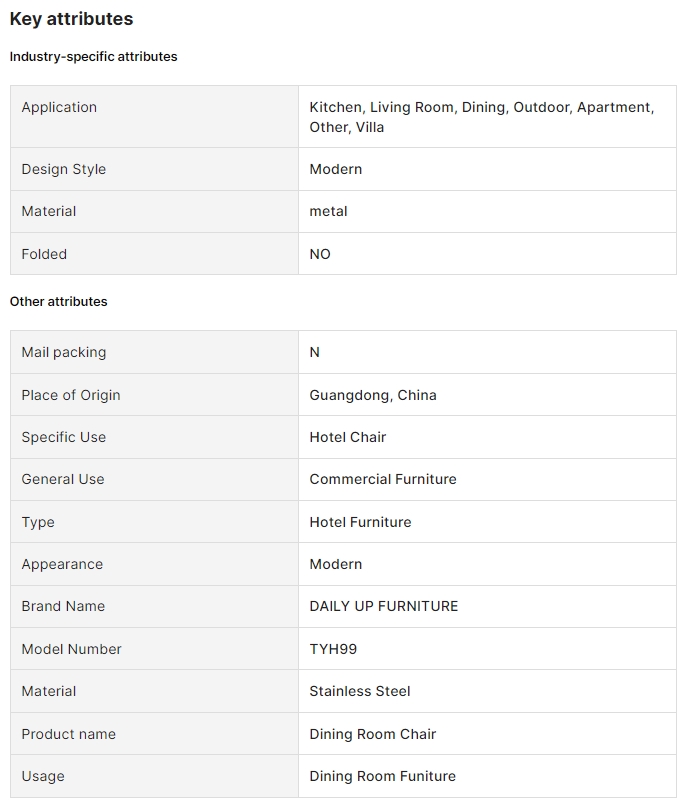The width and height of the screenshot is (690, 807).
Task: Click the Guangdong, China origin value
Action: click(372, 395)
